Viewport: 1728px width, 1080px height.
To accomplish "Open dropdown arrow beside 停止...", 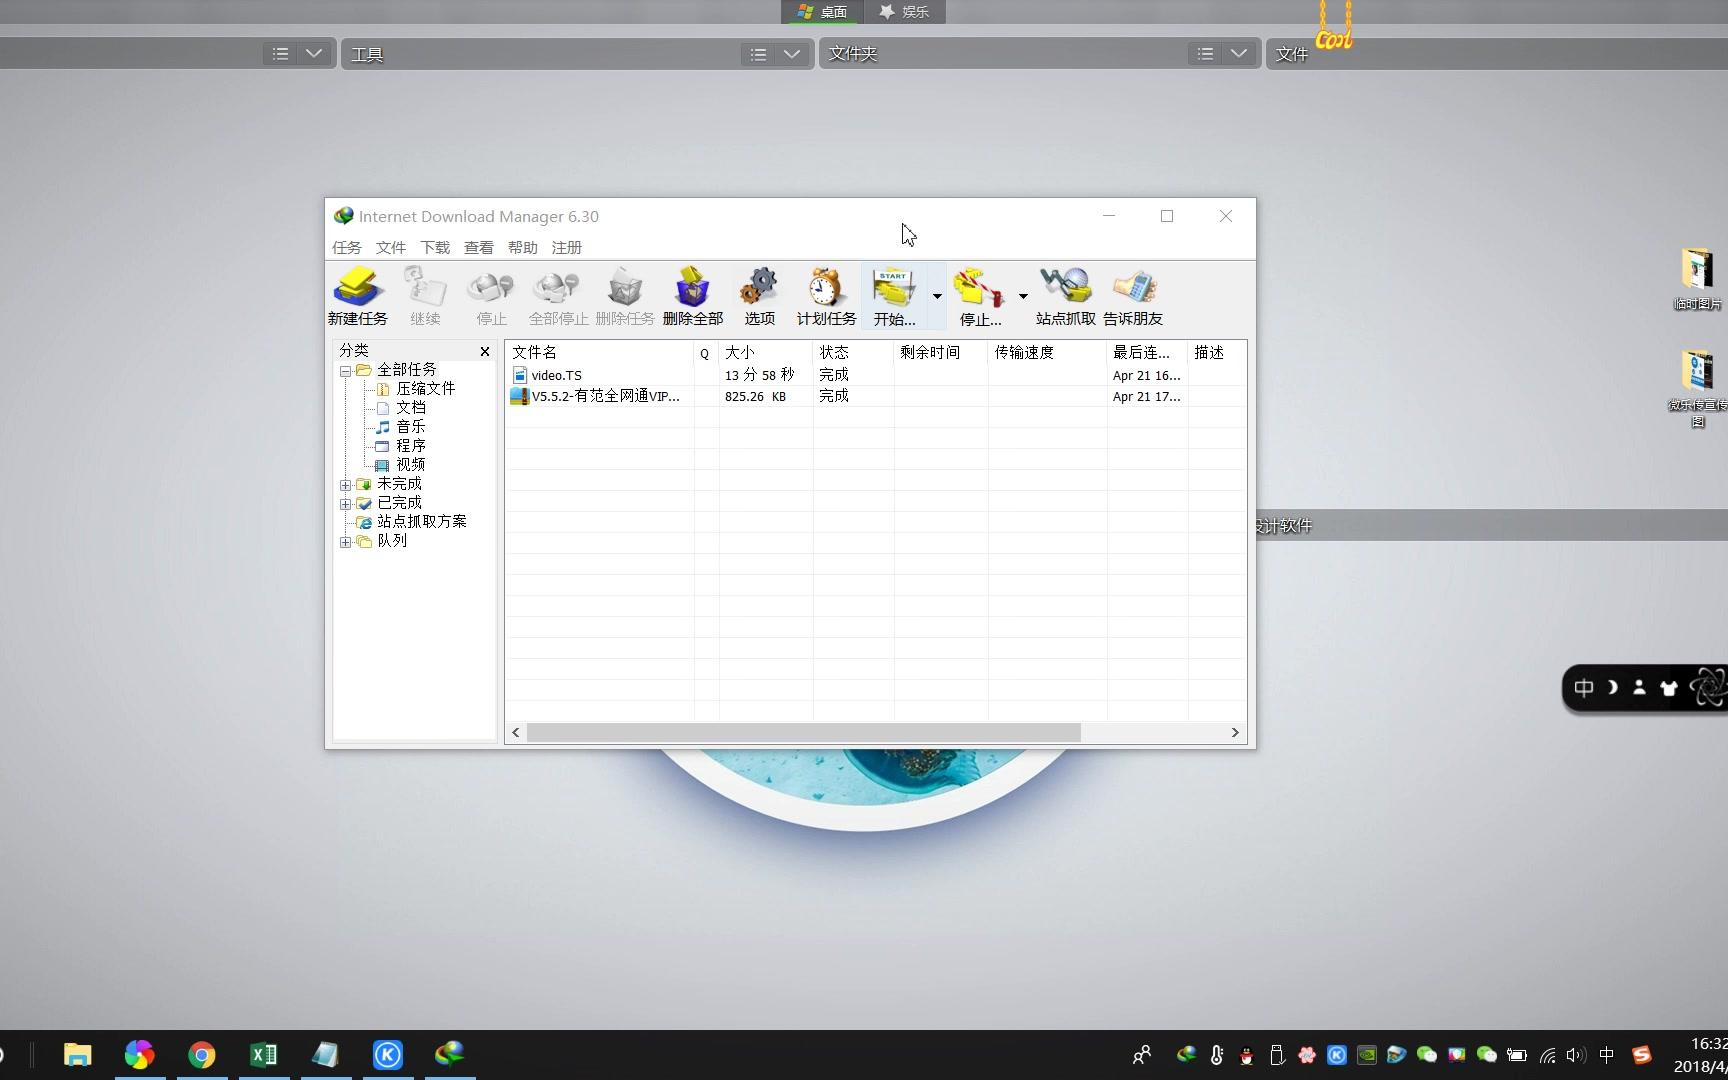I will point(1023,296).
